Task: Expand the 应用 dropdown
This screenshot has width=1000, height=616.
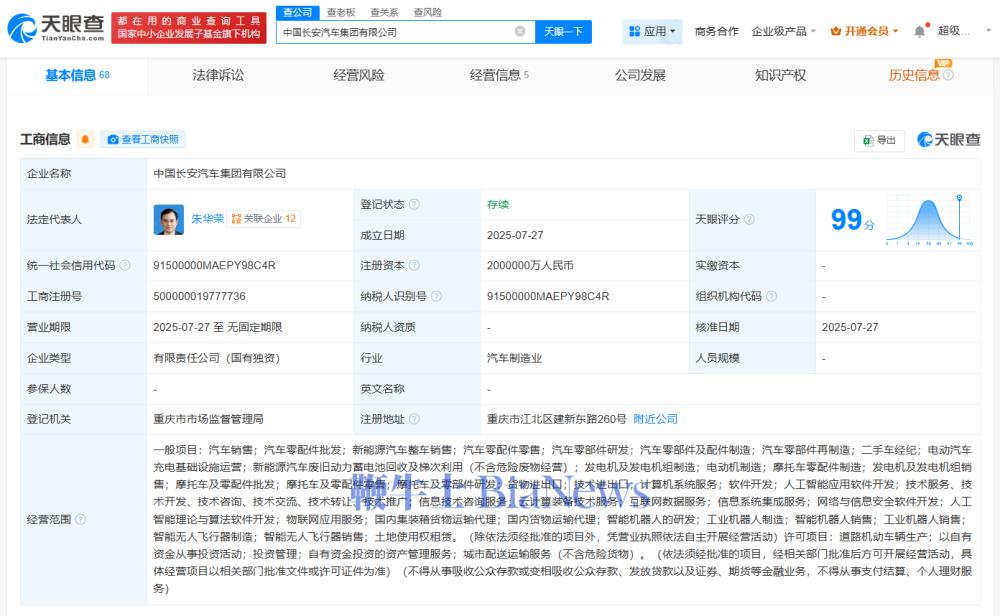Action: click(652, 31)
